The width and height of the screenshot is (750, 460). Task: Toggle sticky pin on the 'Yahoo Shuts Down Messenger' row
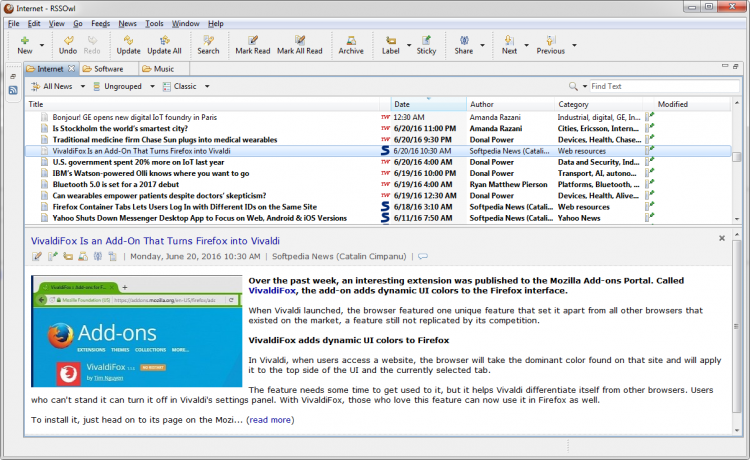649,218
